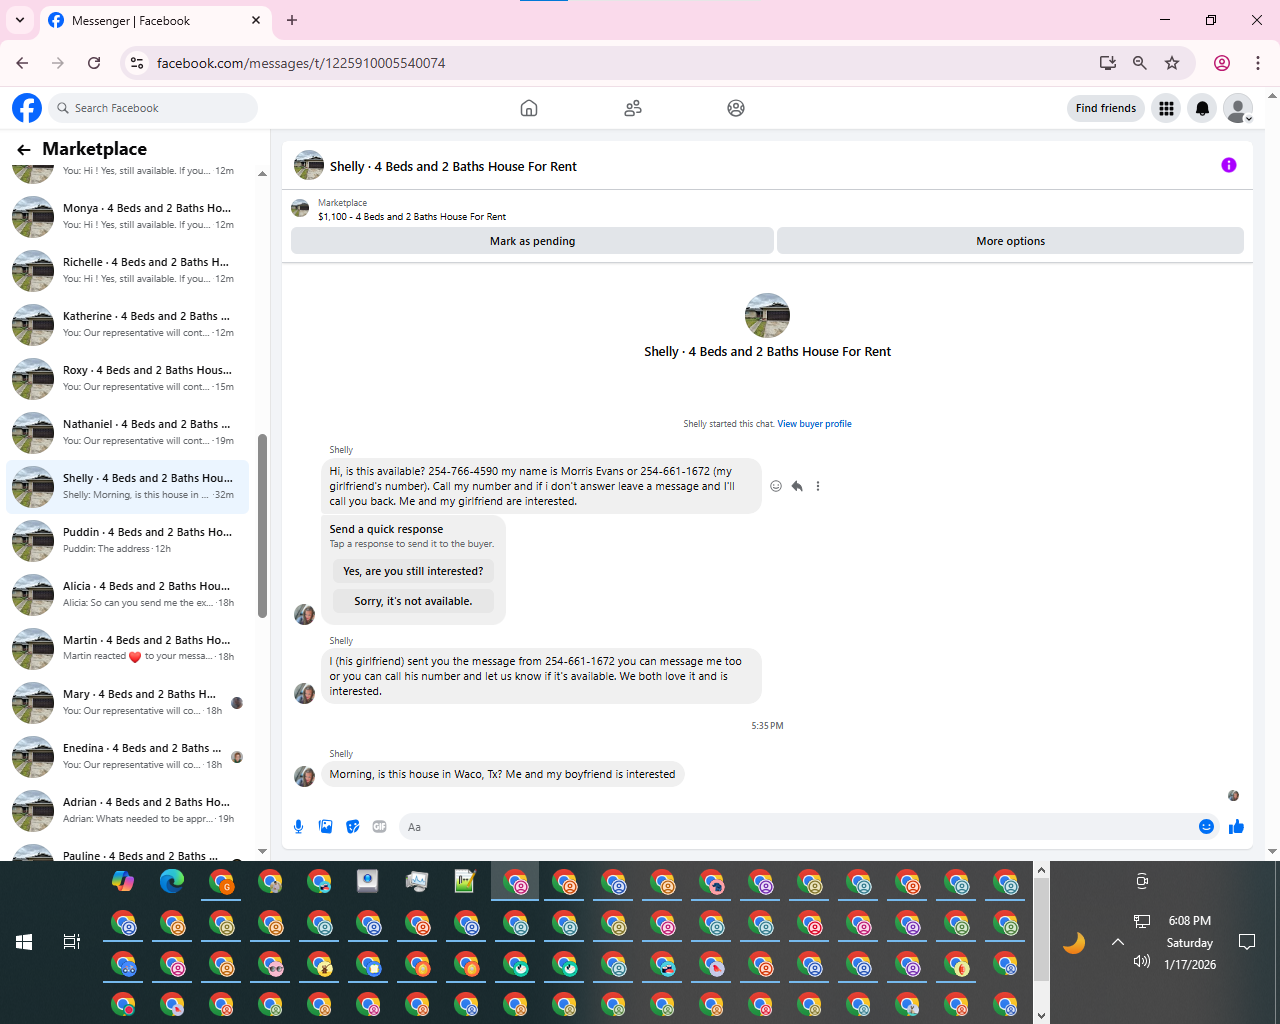Open View buyer profile link

point(814,424)
